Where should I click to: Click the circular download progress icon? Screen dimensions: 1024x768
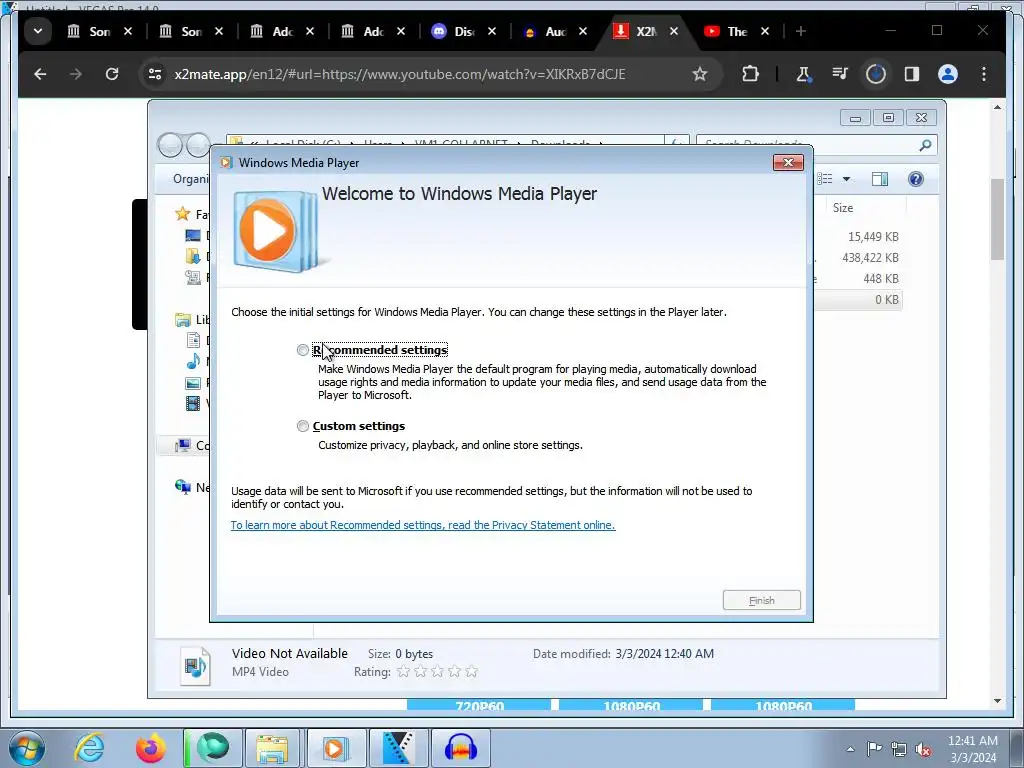coord(876,74)
